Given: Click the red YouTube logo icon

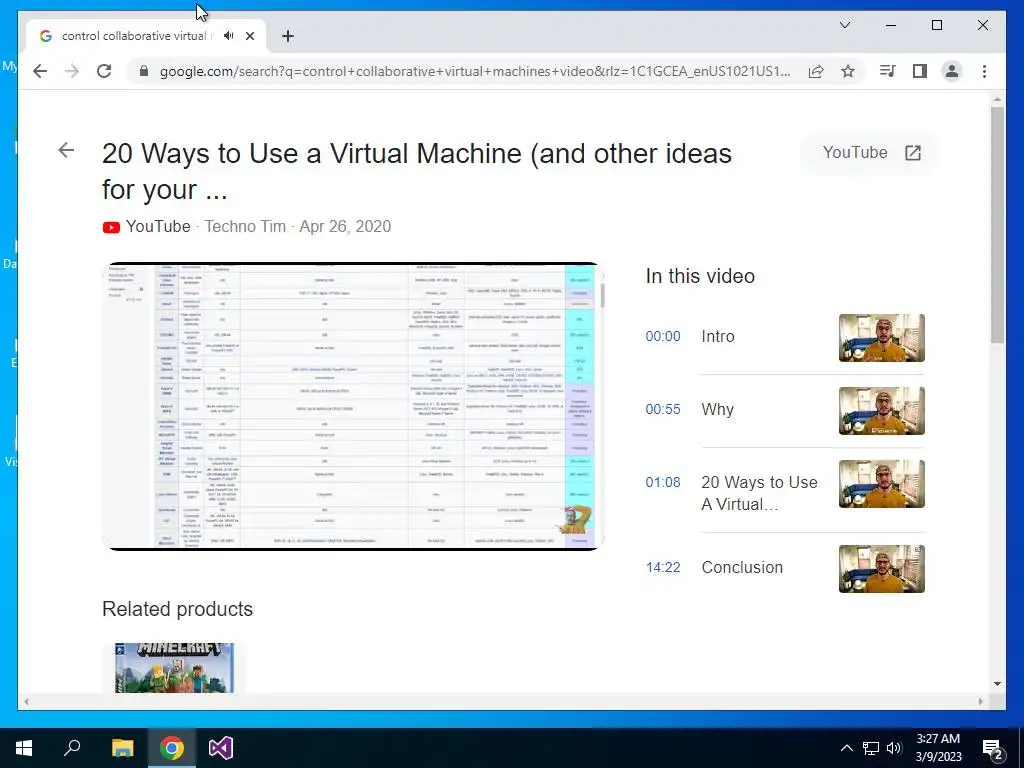Looking at the screenshot, I should [x=111, y=227].
